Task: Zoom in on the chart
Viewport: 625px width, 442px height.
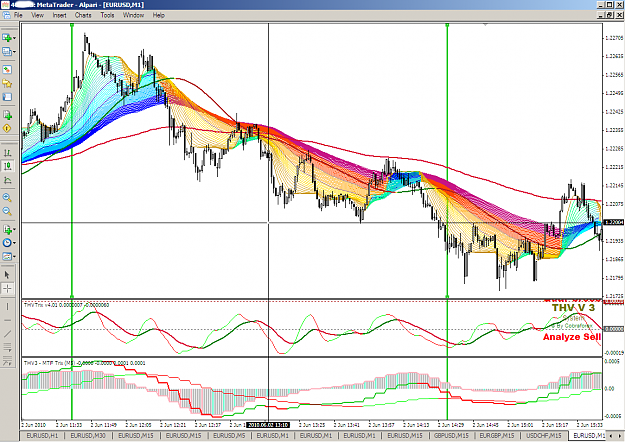Action: (7, 198)
